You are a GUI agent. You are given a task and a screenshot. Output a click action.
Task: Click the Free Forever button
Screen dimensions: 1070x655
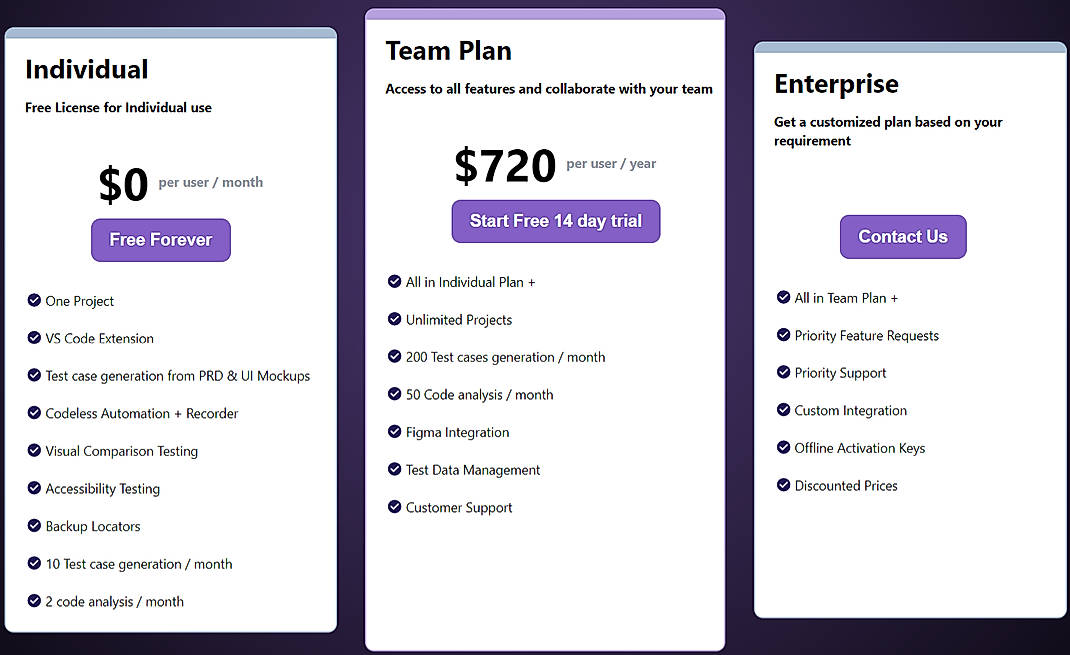[x=160, y=240]
